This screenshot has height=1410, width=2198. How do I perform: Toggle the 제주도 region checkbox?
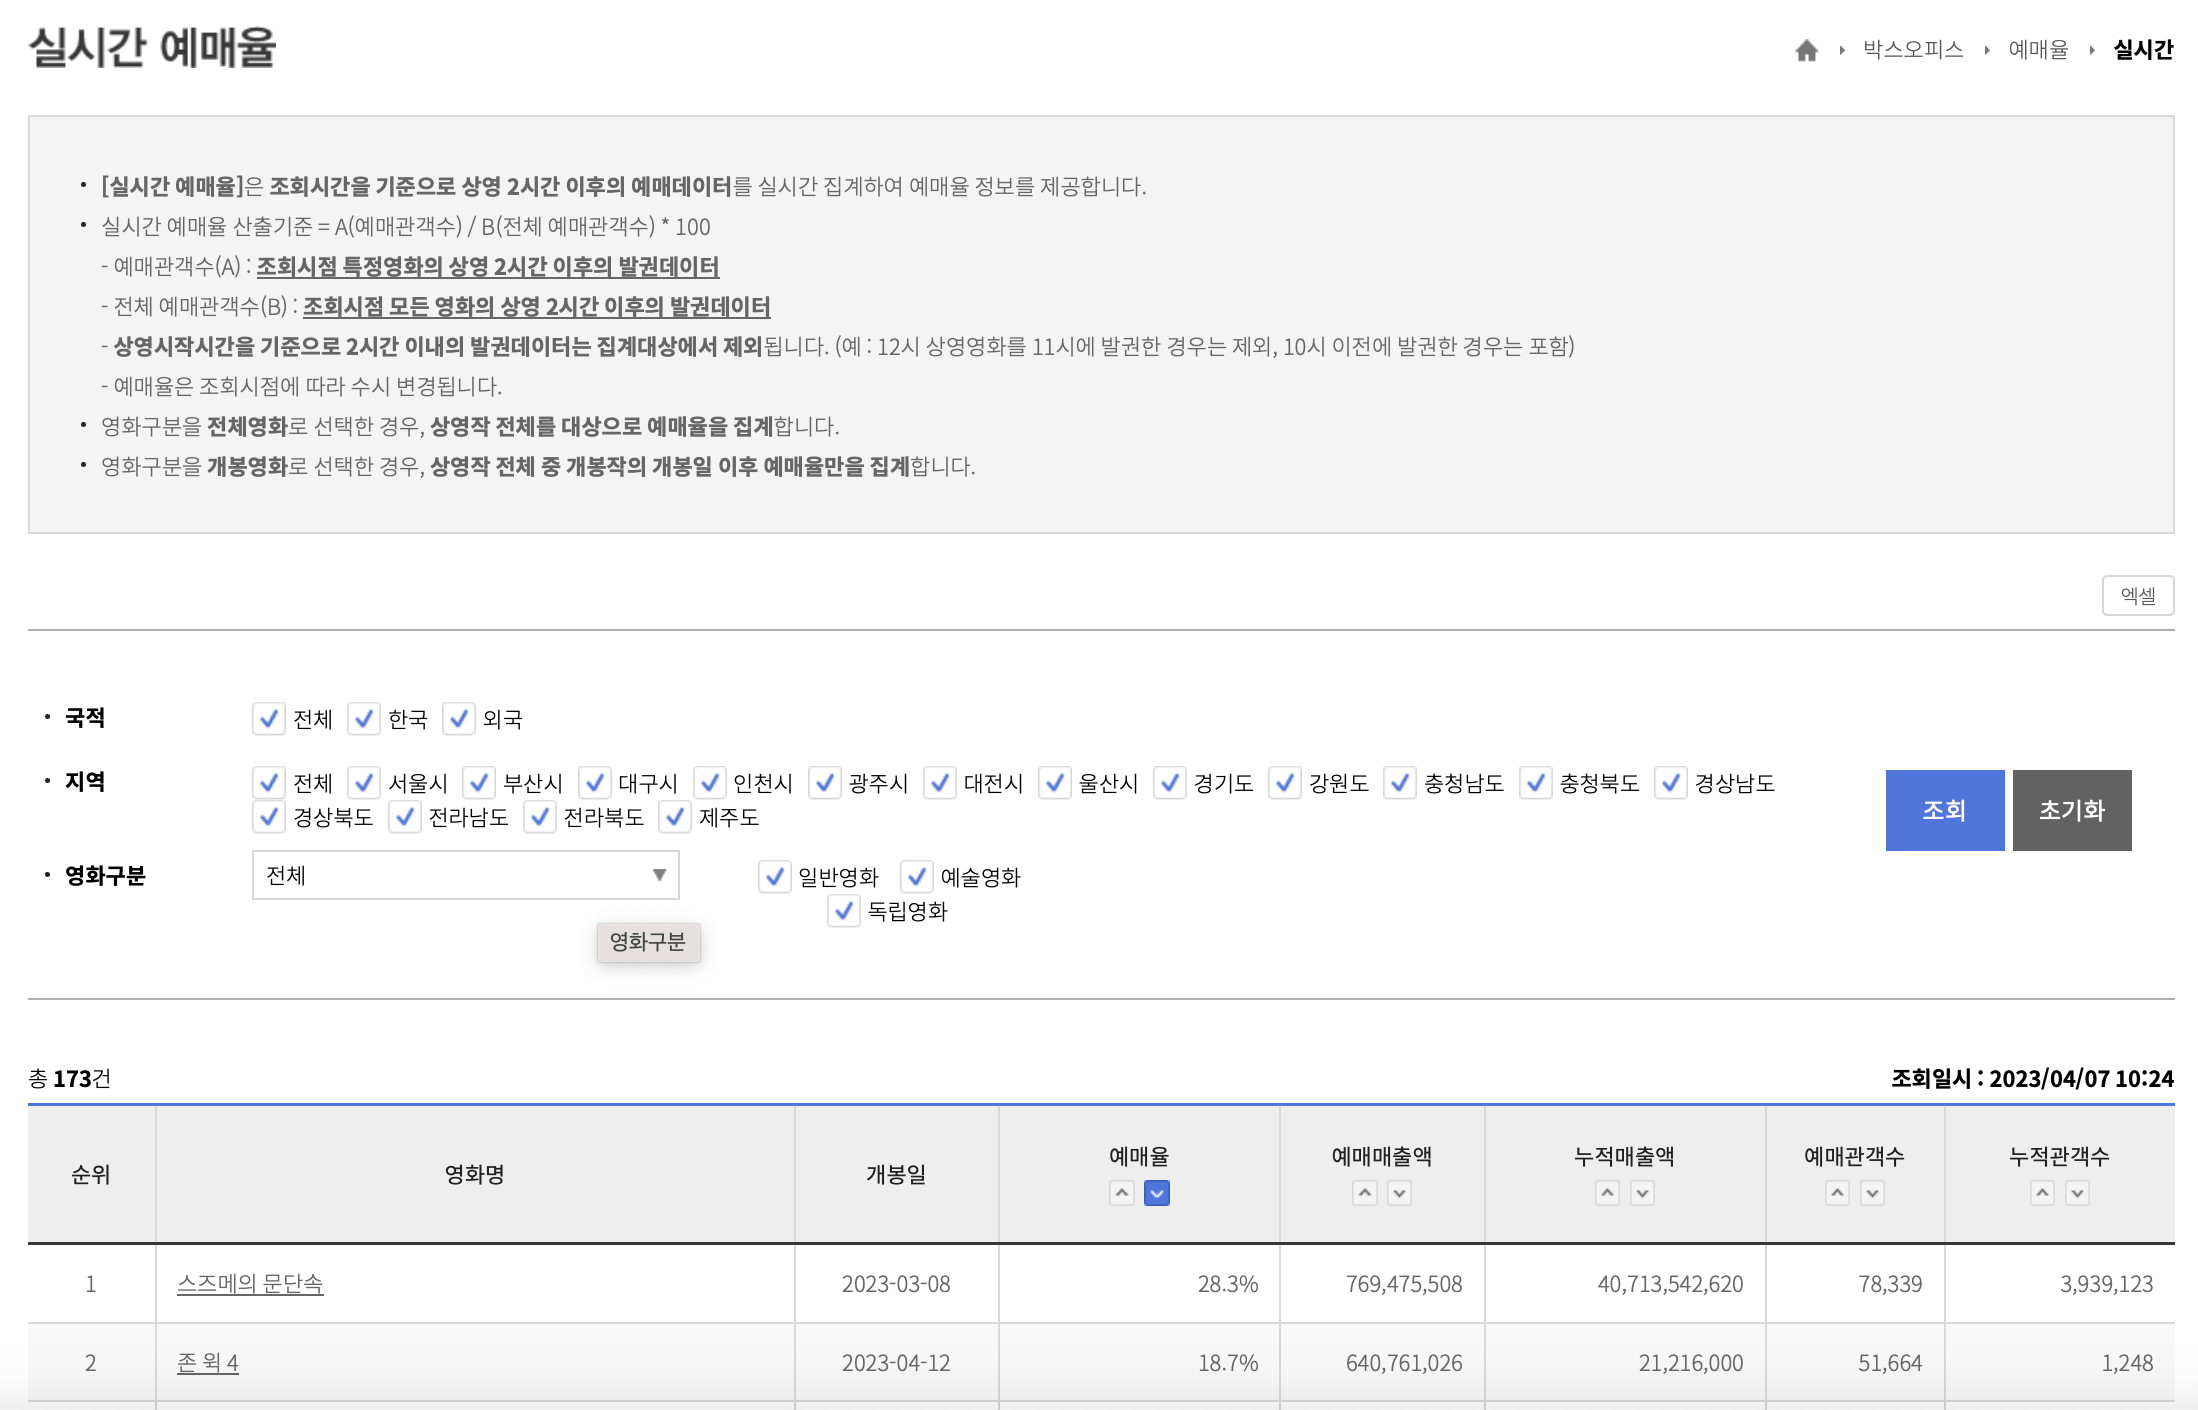pyautogui.click(x=675, y=817)
